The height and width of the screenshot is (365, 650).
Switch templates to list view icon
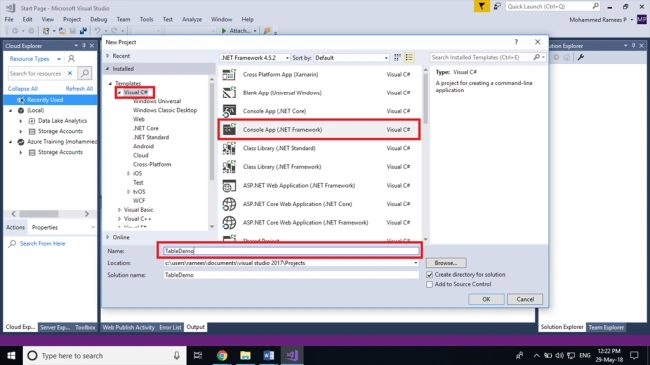[x=409, y=58]
